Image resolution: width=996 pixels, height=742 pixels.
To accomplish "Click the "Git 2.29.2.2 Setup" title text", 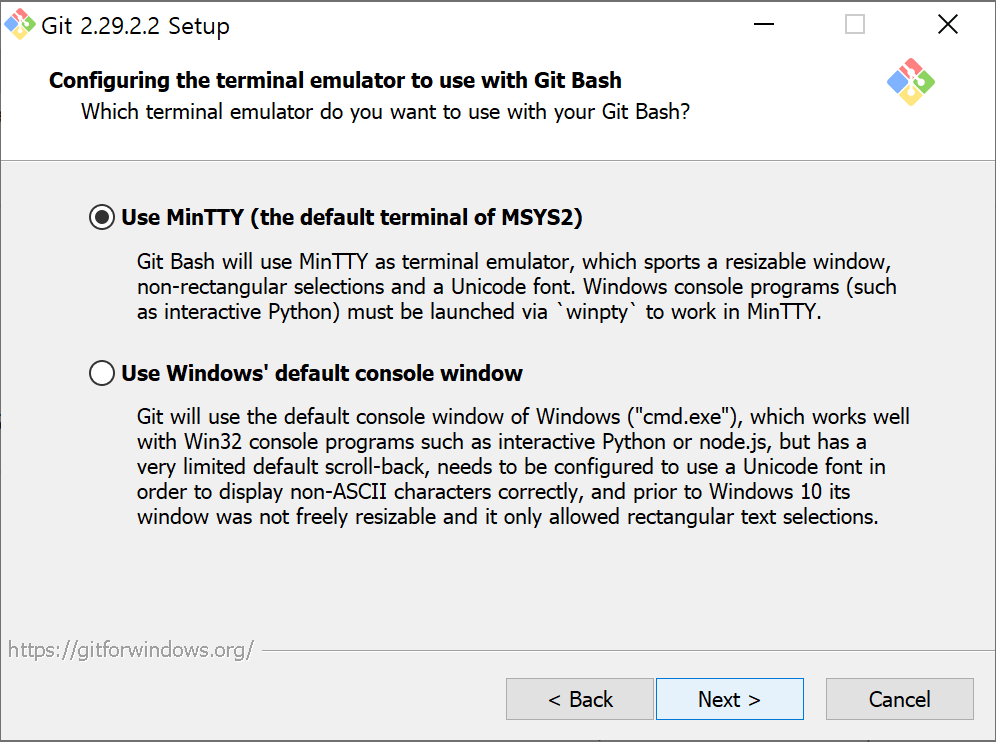I will pyautogui.click(x=135, y=25).
